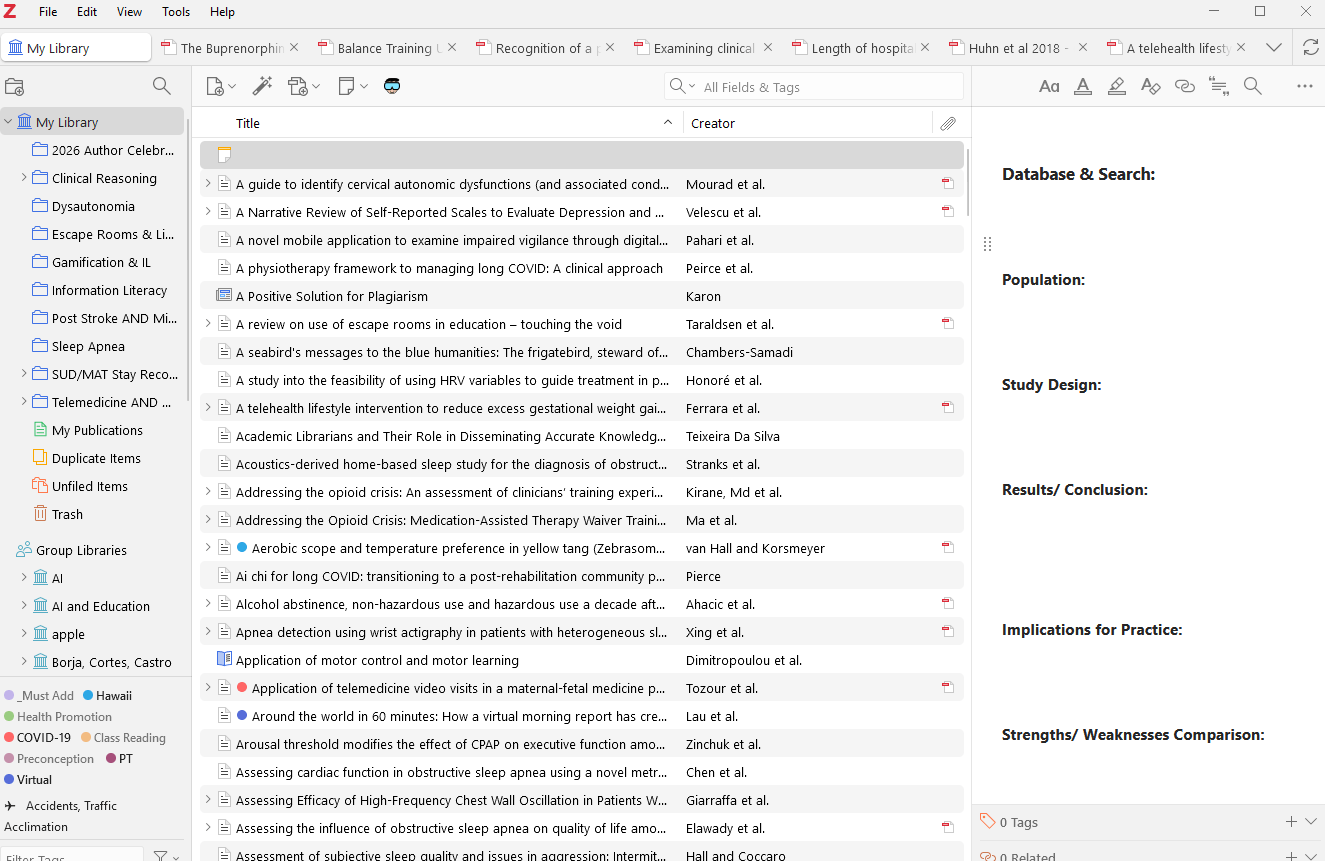Screen dimensions: 1325x861
Task: Toggle the Class Reading tag filter
Action: (x=123, y=737)
